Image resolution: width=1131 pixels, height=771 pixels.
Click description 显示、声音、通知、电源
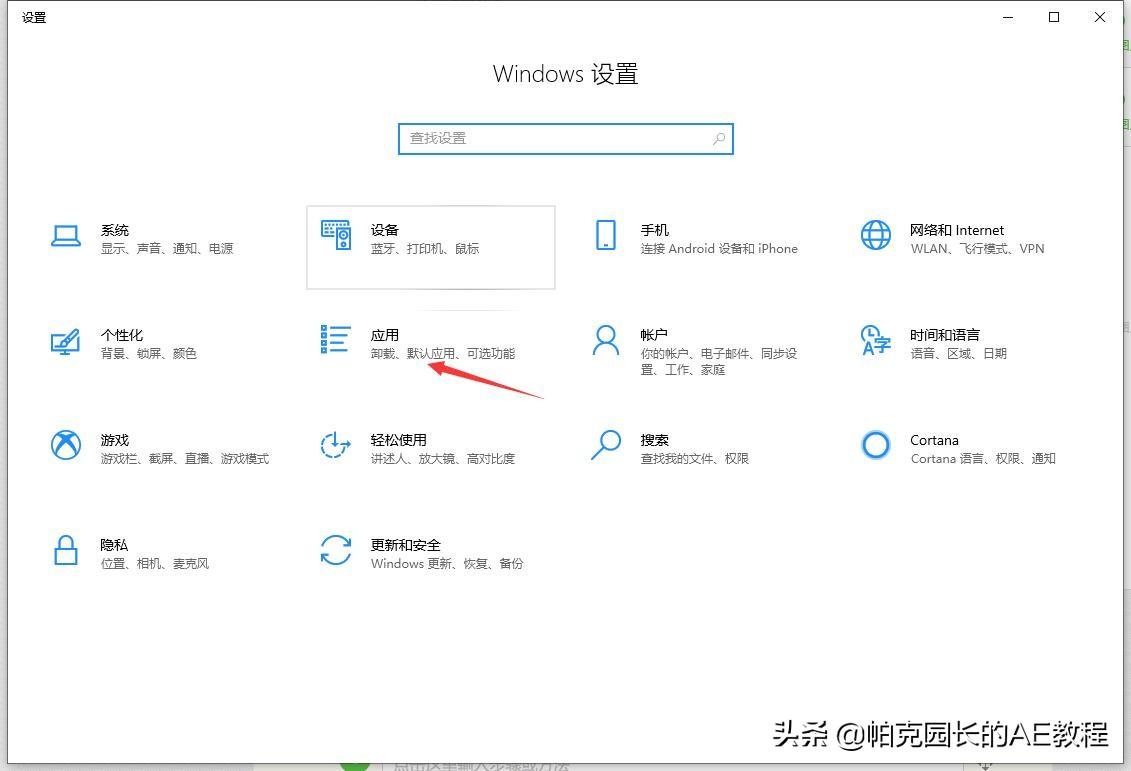pos(167,249)
